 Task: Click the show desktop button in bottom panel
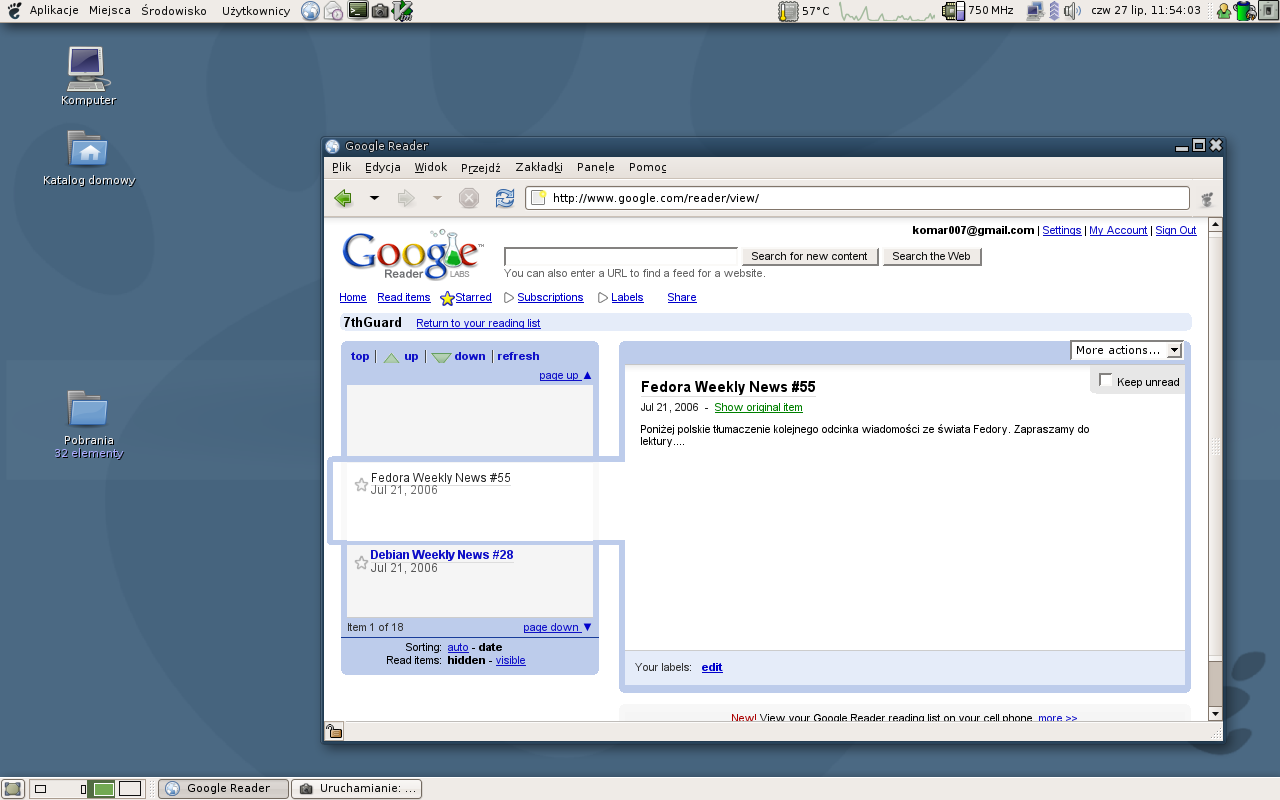[x=13, y=789]
